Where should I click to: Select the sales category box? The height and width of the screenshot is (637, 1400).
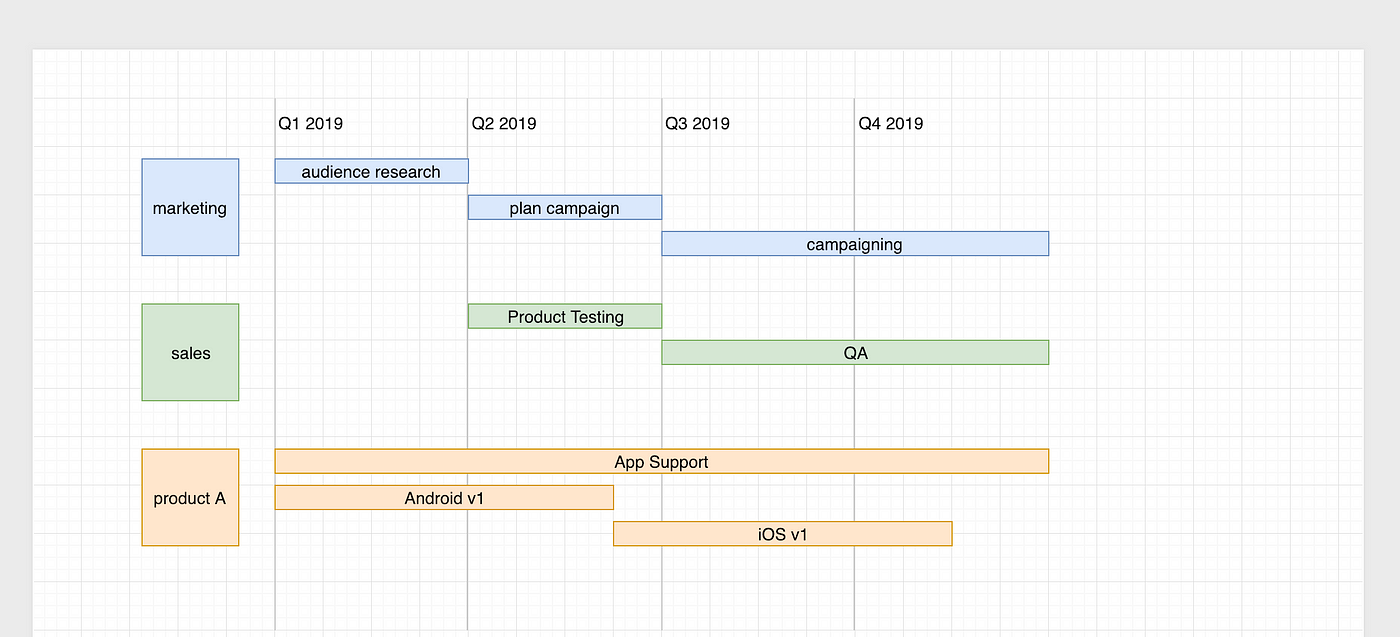point(190,352)
